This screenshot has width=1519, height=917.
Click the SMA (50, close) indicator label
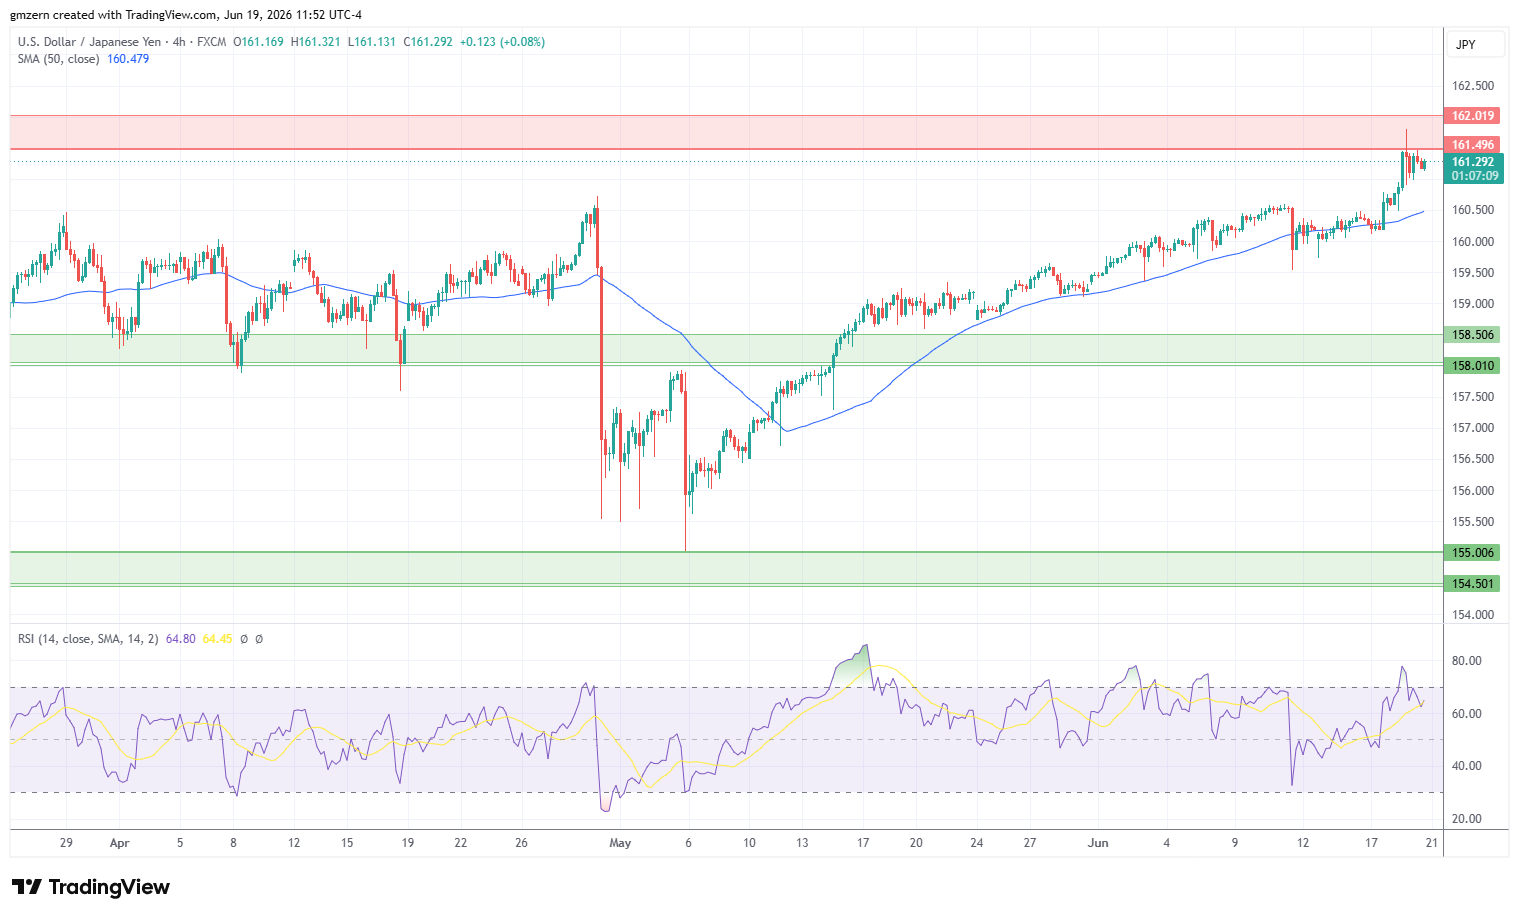(58, 59)
